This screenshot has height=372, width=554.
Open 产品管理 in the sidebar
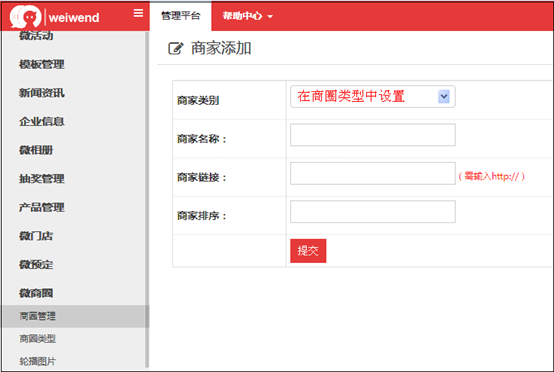[42, 207]
